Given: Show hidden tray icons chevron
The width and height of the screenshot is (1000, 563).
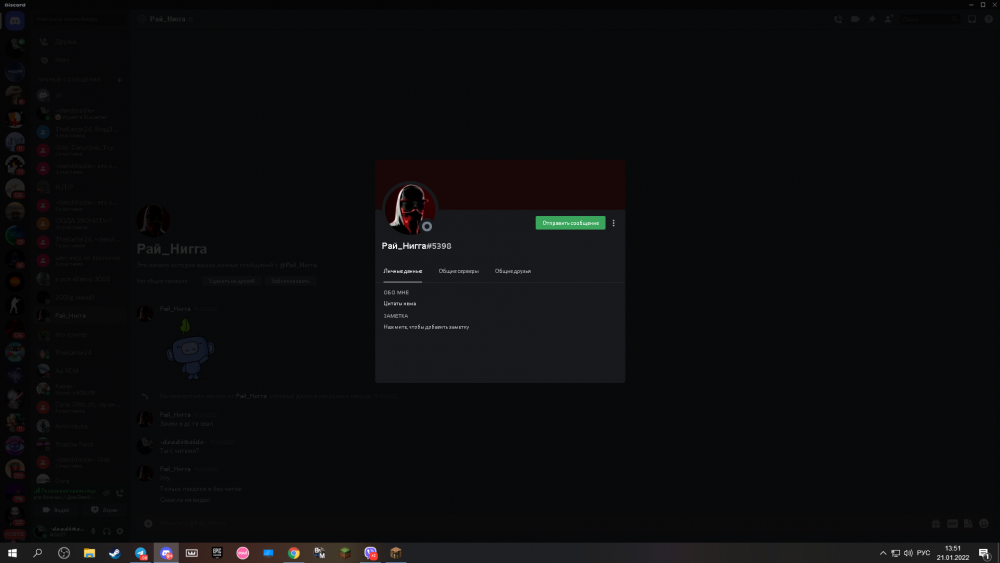Looking at the screenshot, I should (883, 553).
